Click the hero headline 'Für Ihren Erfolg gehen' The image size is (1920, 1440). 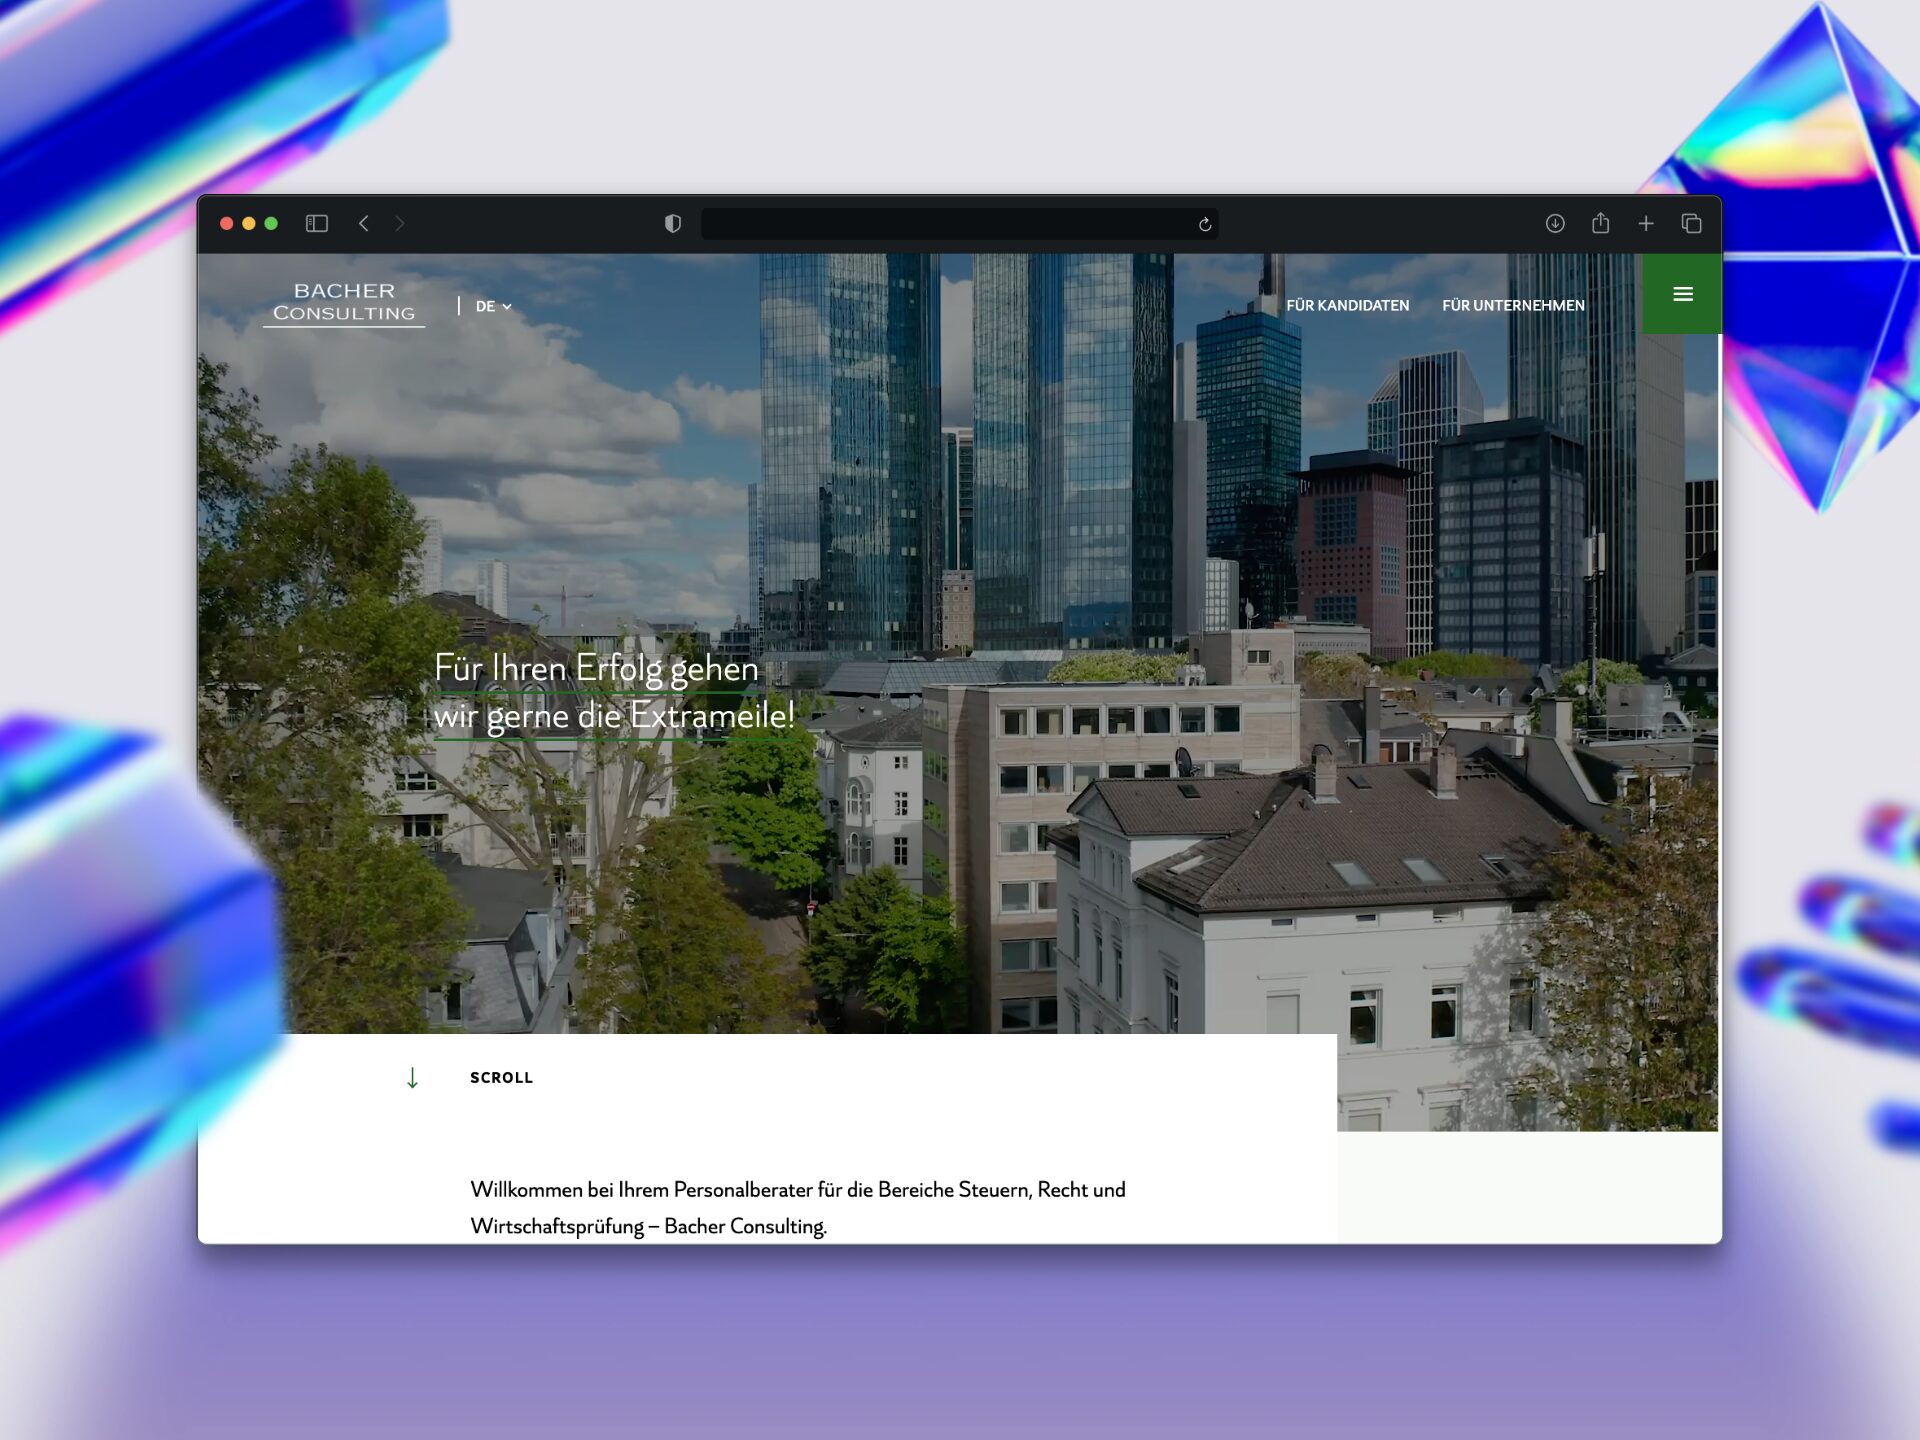pyautogui.click(x=596, y=668)
